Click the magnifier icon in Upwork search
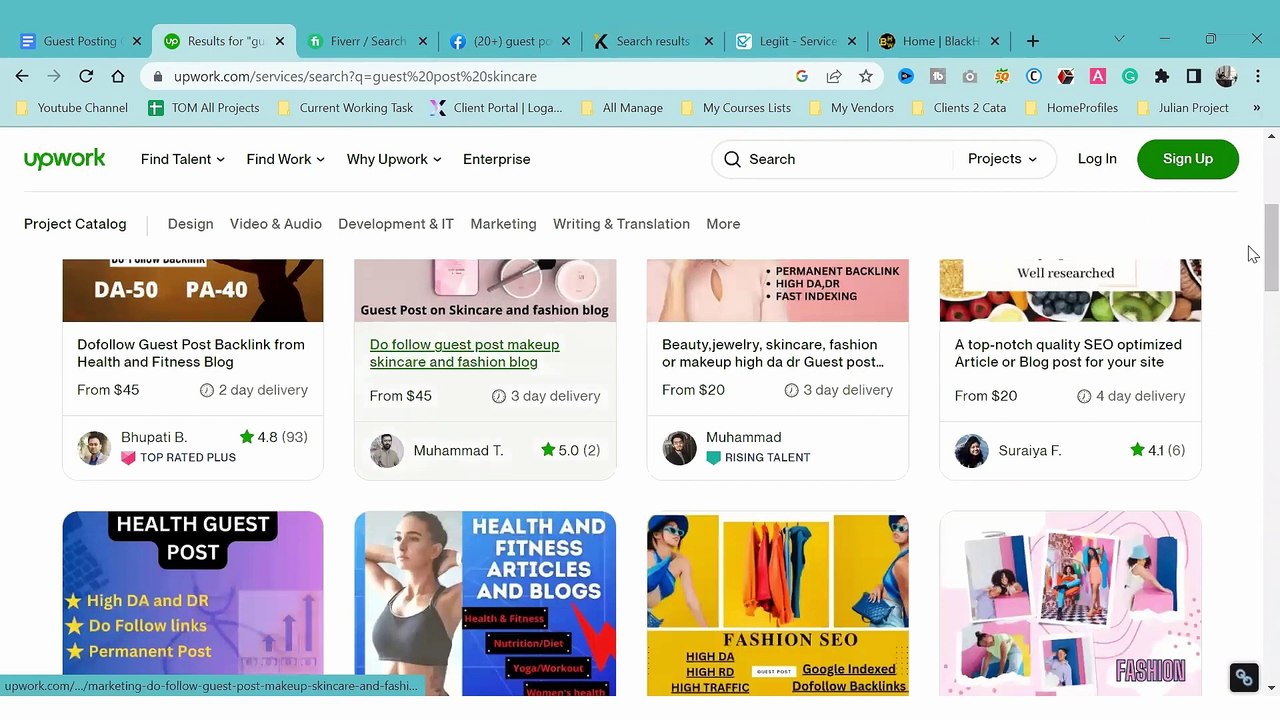This screenshot has width=1280, height=720. click(732, 159)
